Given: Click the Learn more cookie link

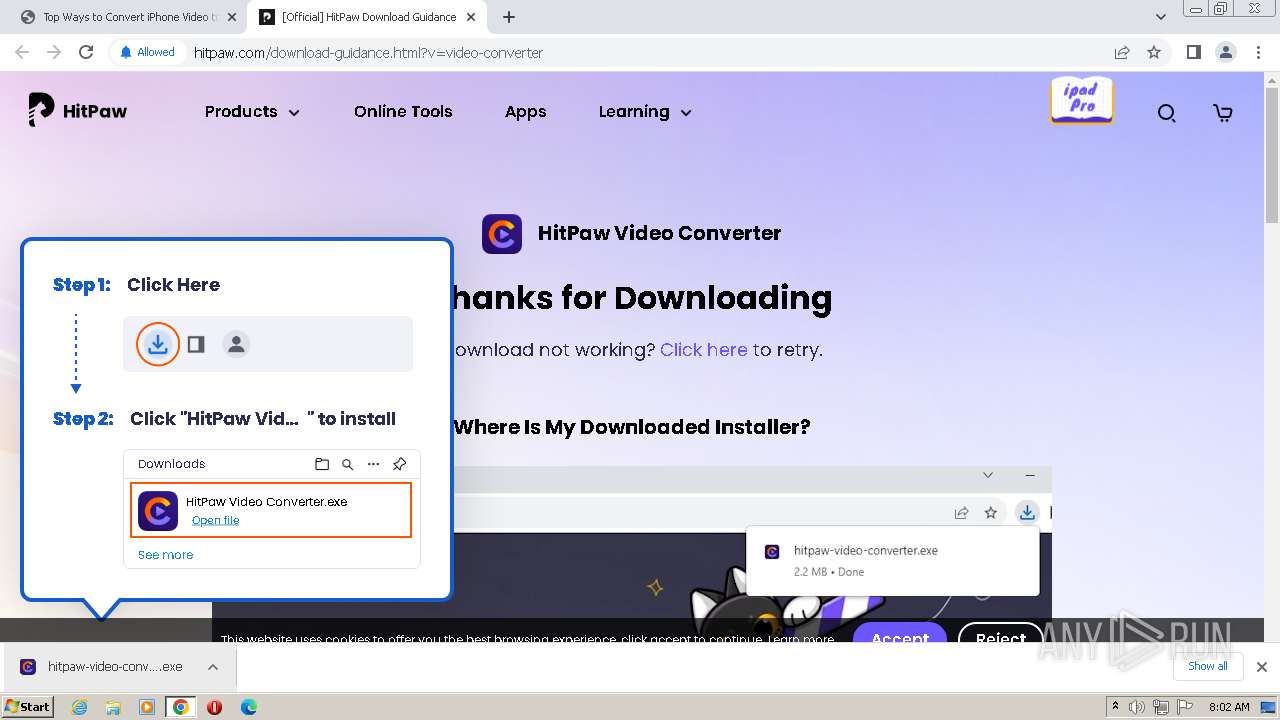Looking at the screenshot, I should 801,638.
